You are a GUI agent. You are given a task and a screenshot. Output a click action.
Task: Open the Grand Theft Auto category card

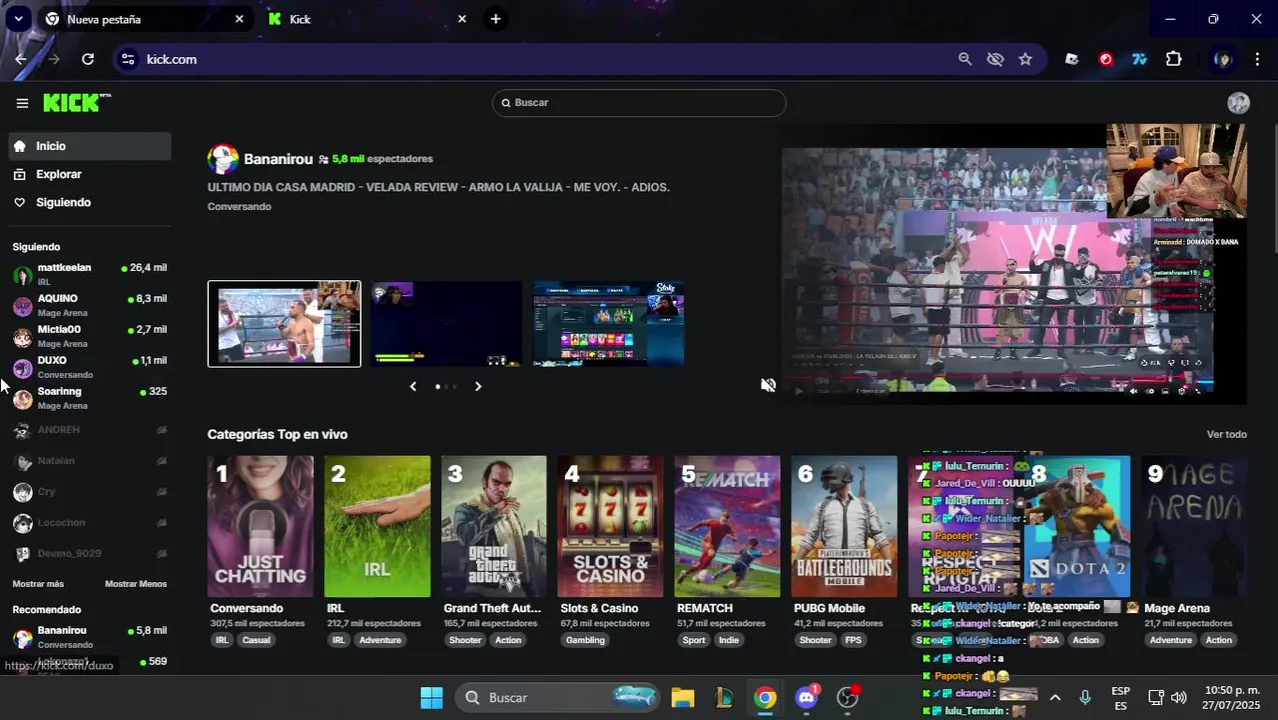[x=494, y=527]
